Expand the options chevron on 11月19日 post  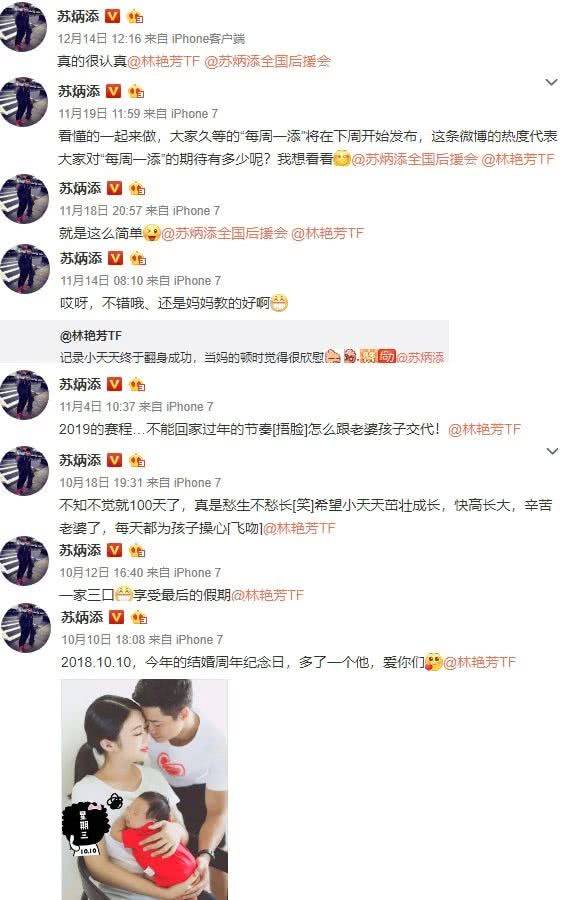(x=551, y=82)
